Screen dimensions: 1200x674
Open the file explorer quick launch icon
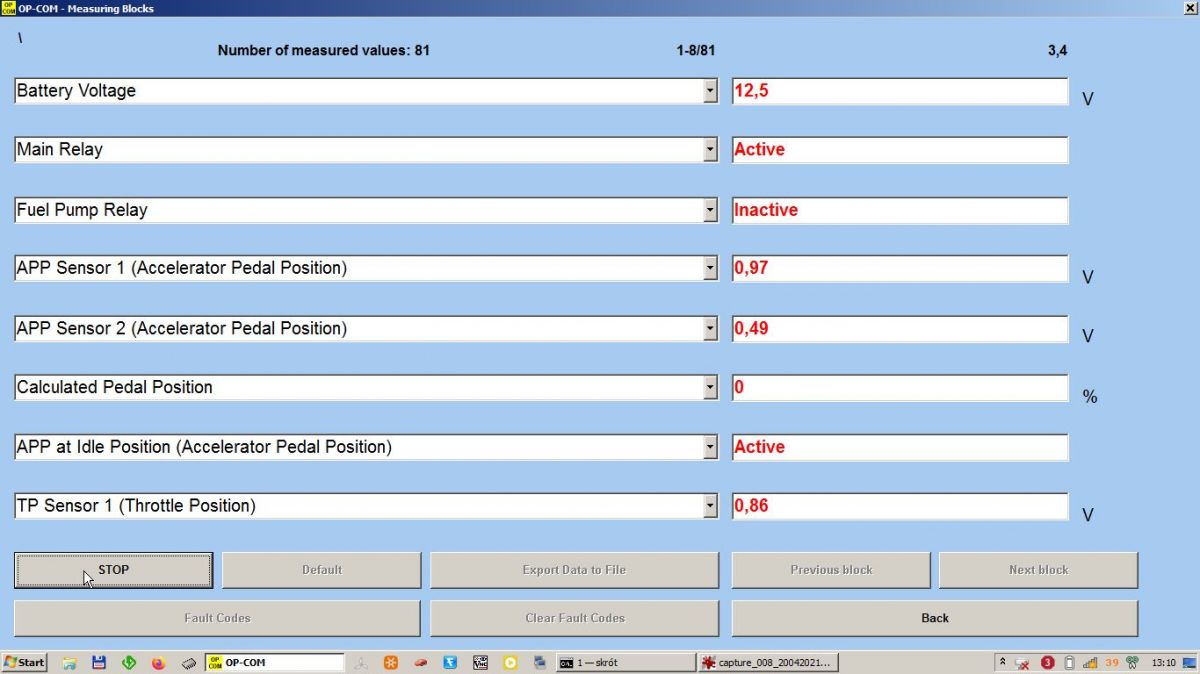70,662
